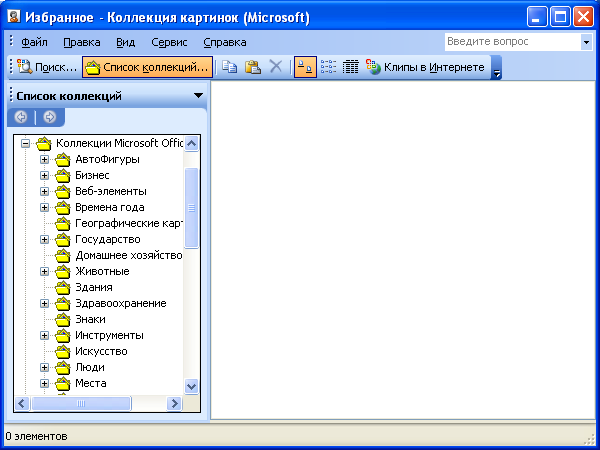Click the Домашнее хозяйство folder icon
Screen dimensions: 600x450
pos(63,256)
